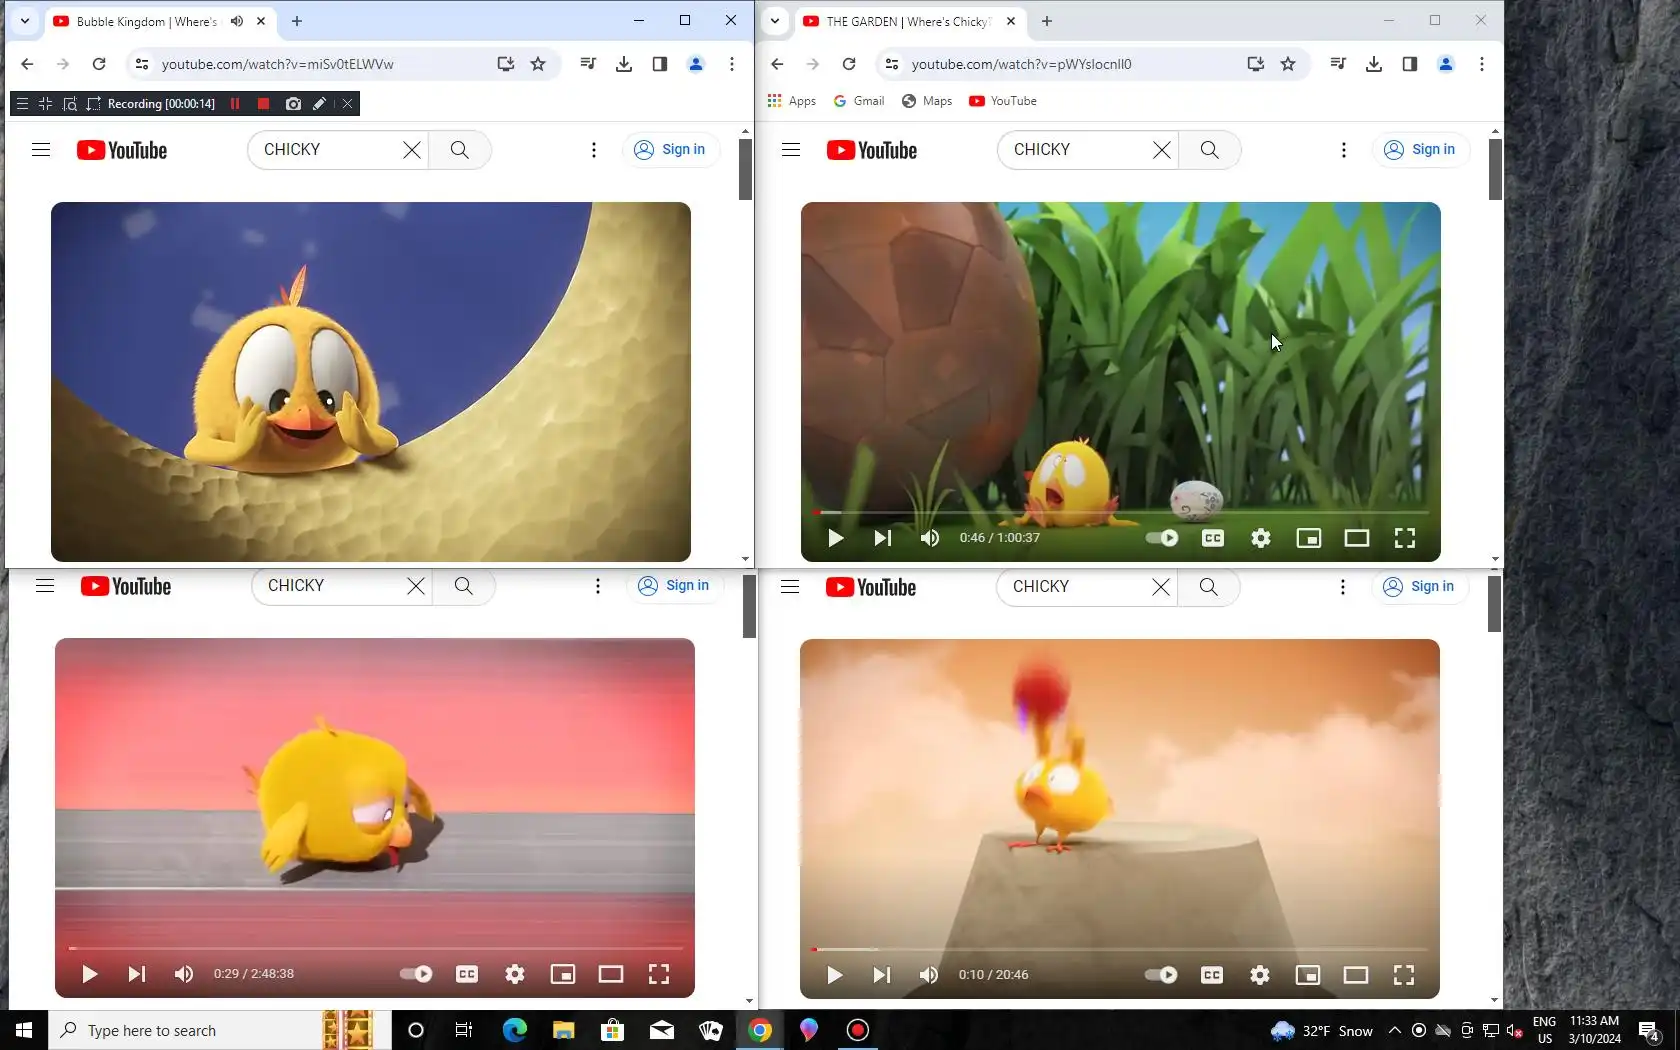Viewport: 1680px width, 1050px height.
Task: Go back in the Bubble Kingdom window
Action: tap(27, 64)
